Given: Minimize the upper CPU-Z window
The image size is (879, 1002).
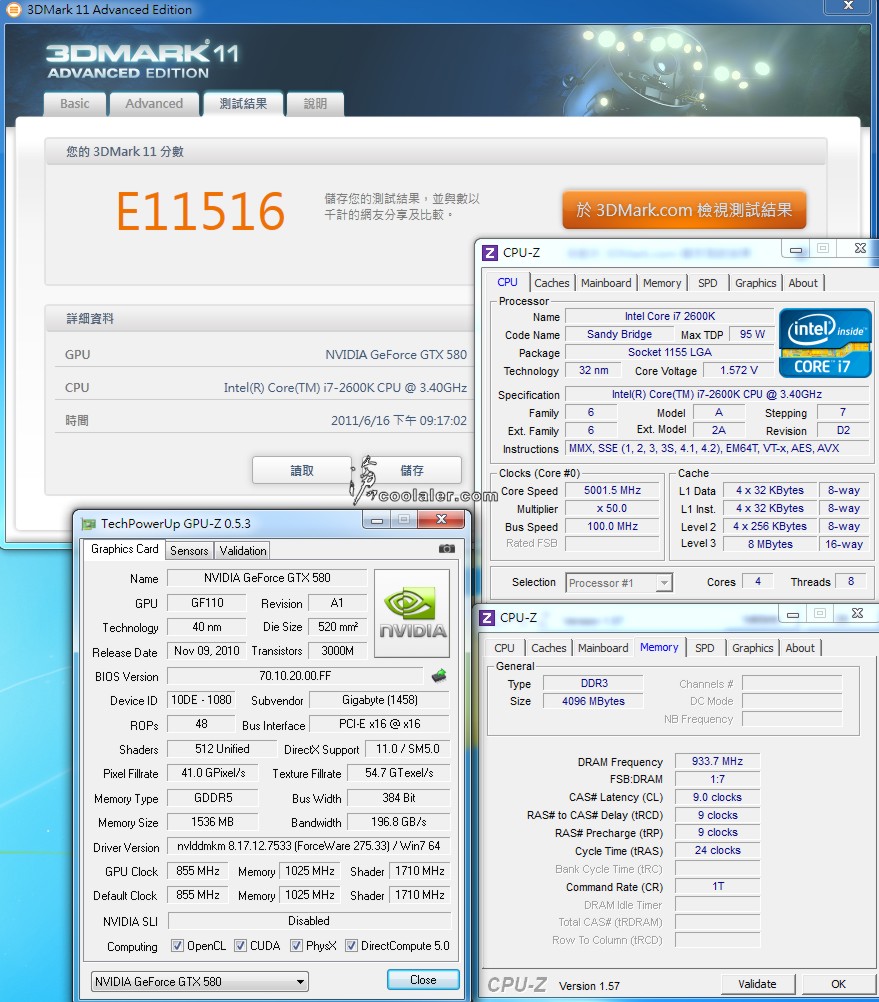Looking at the screenshot, I should pyautogui.click(x=796, y=249).
